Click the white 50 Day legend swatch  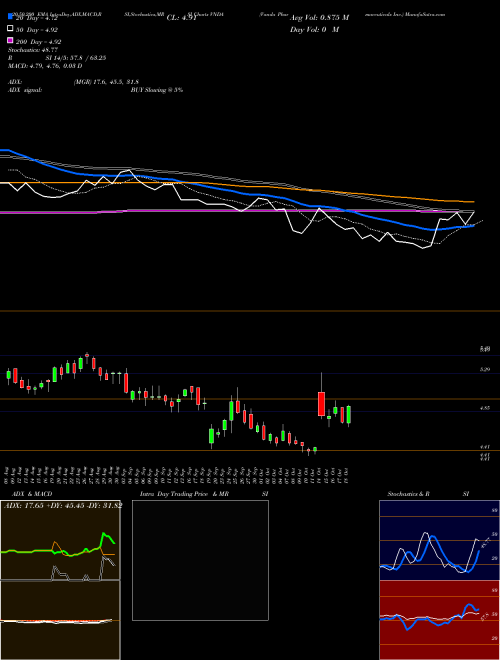click(x=10, y=29)
